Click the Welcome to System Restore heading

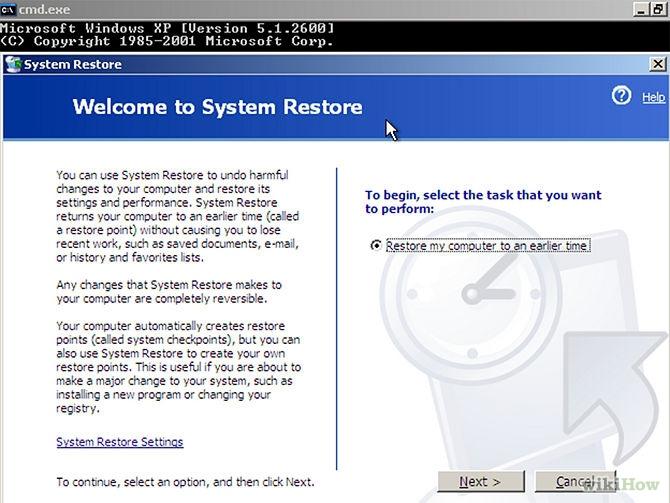[x=217, y=107]
